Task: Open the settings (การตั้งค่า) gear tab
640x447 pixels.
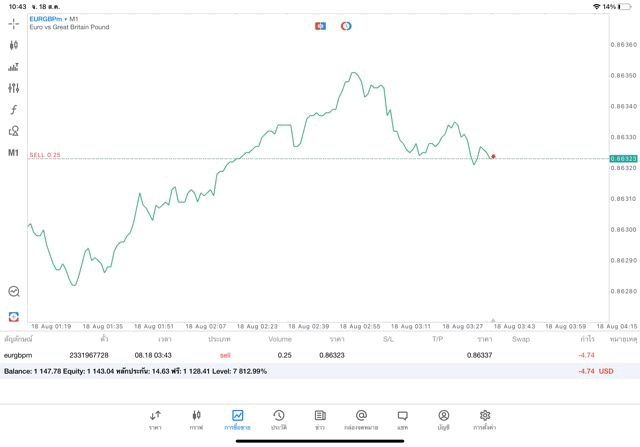Action: pyautogui.click(x=485, y=419)
